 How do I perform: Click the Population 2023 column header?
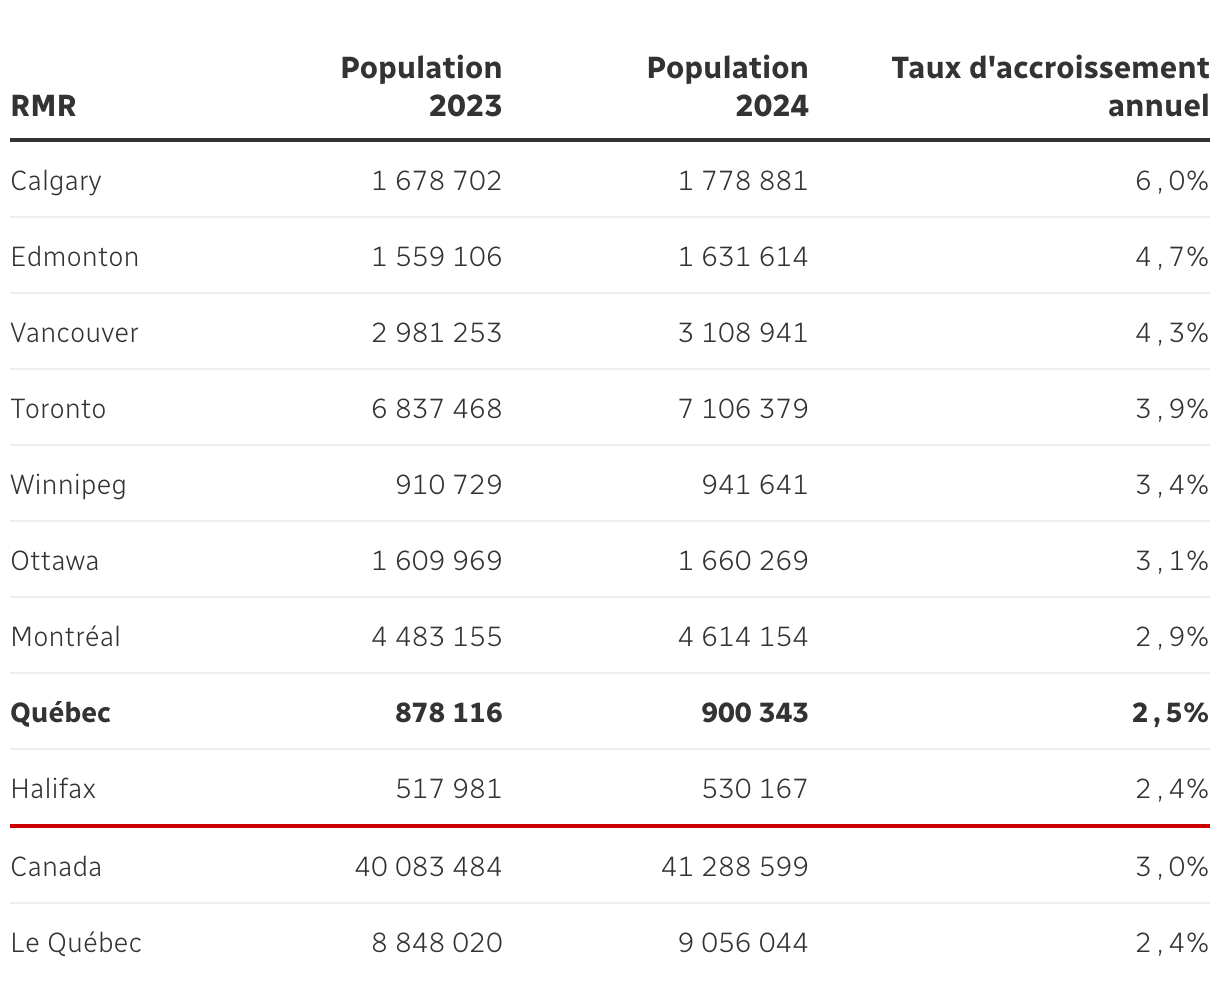(421, 87)
